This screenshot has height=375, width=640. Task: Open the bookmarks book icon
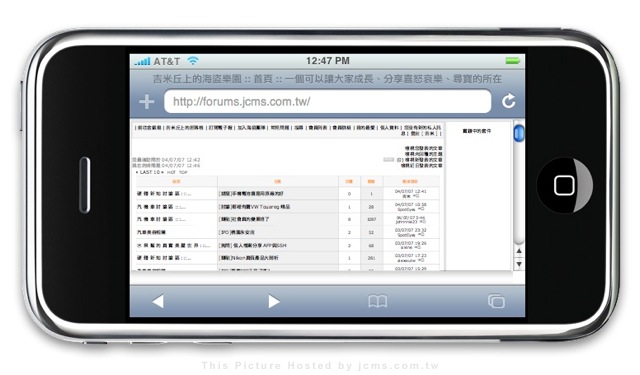coord(378,302)
